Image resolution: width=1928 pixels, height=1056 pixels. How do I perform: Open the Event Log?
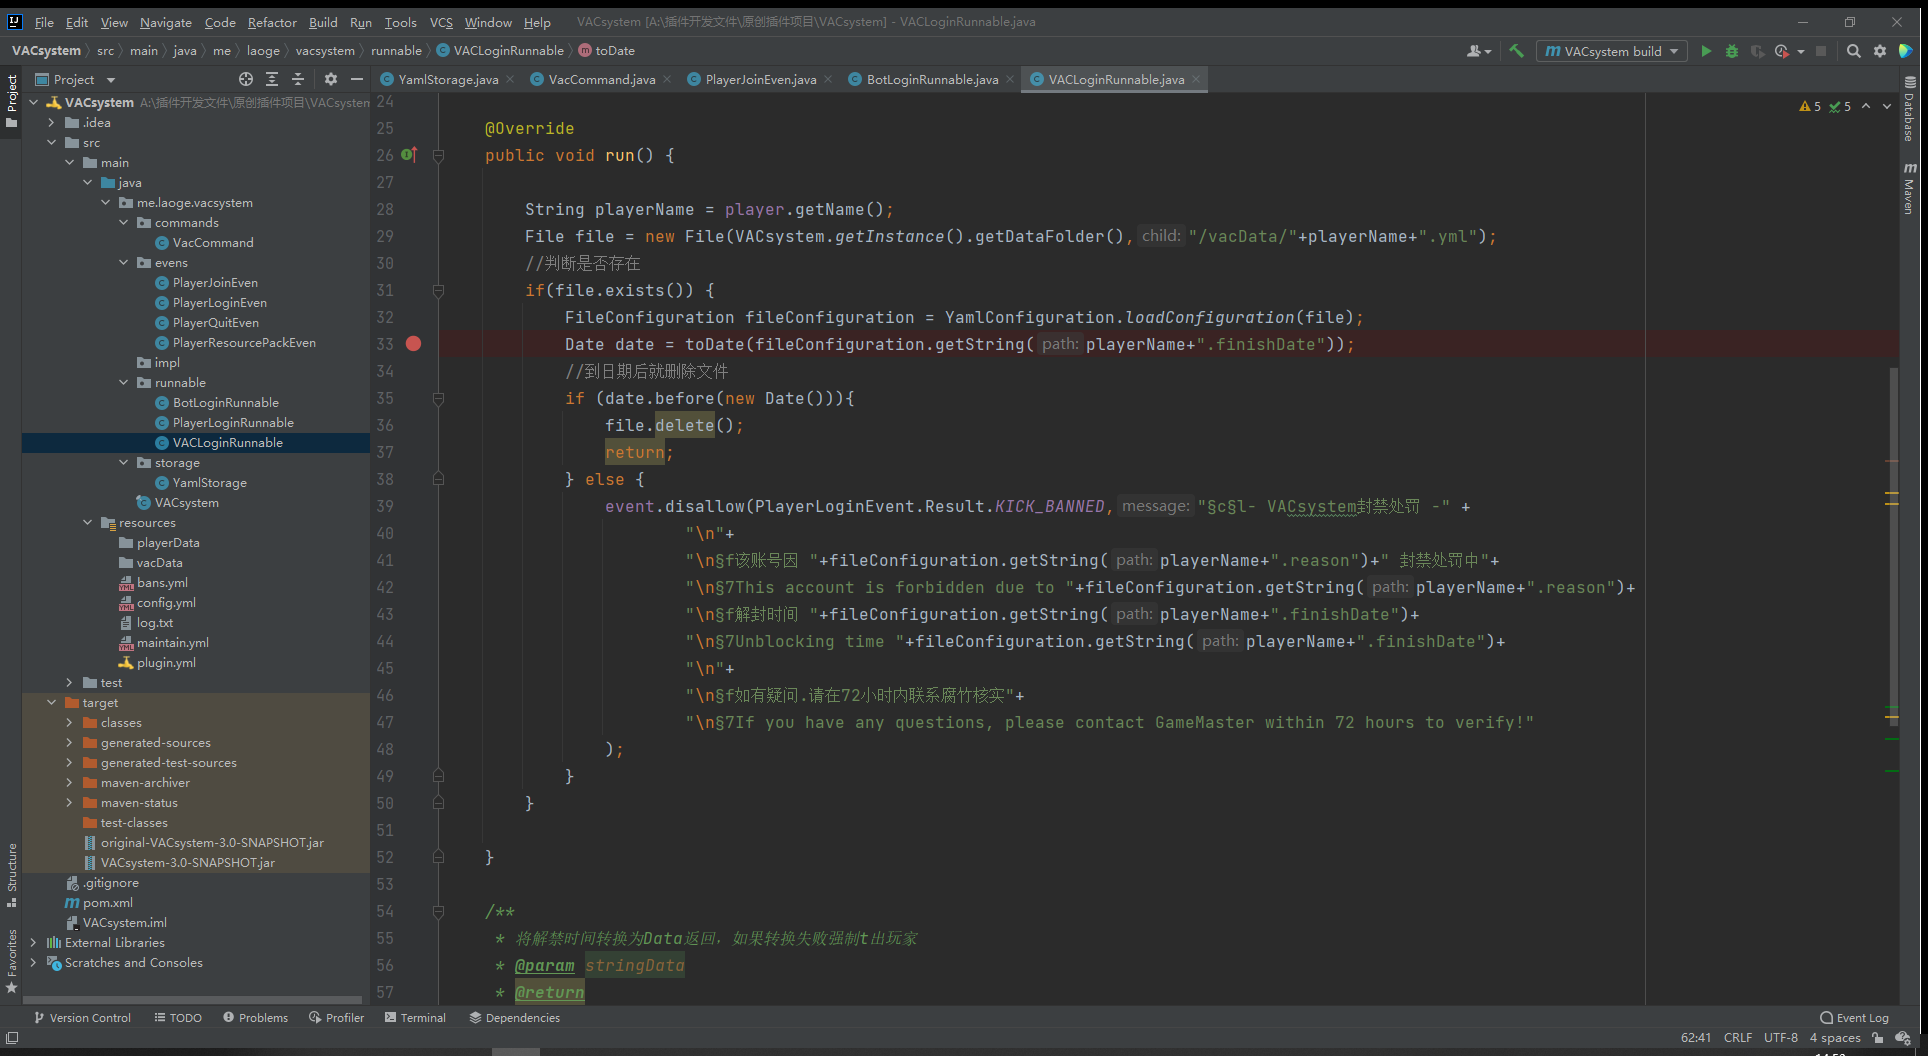coord(1854,1018)
